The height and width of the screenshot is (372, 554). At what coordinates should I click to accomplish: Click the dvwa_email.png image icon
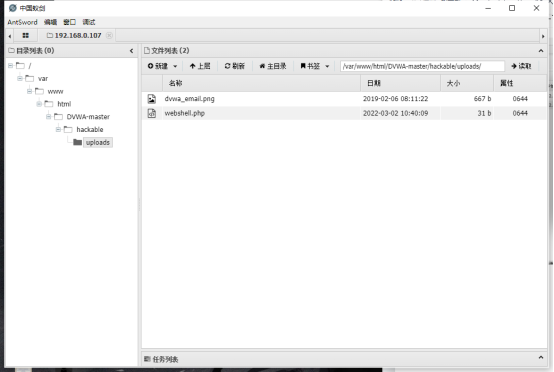pos(152,99)
